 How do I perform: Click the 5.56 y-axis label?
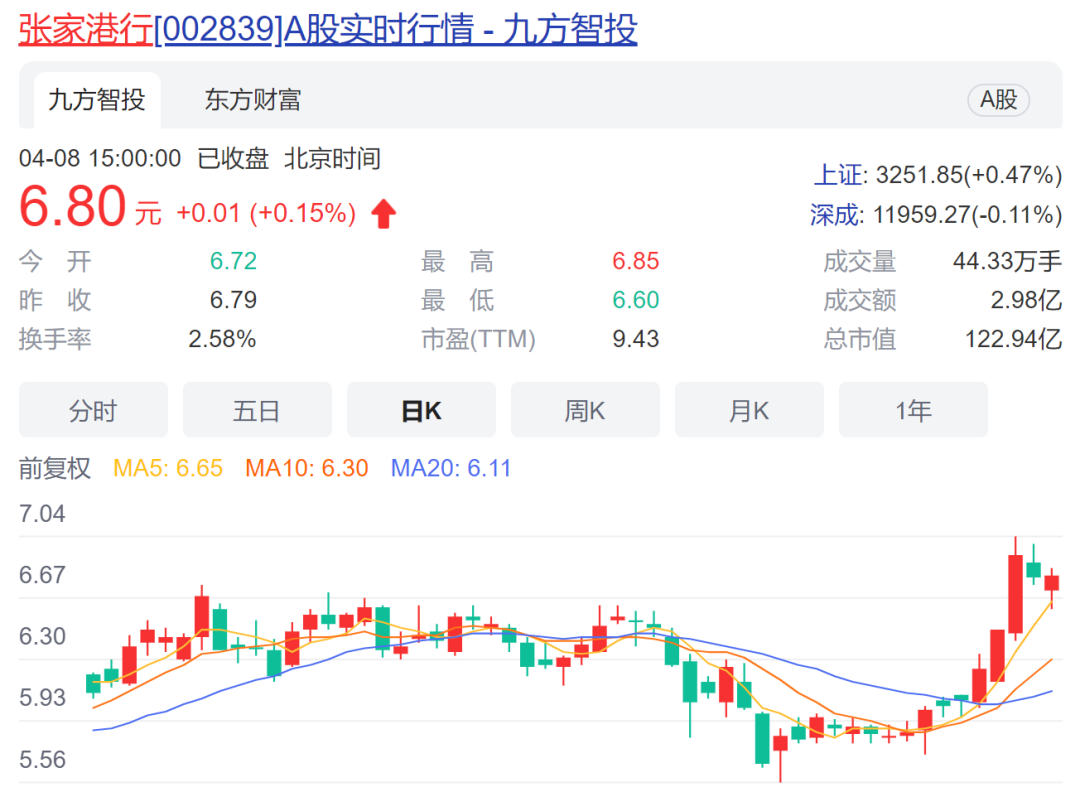coord(42,760)
